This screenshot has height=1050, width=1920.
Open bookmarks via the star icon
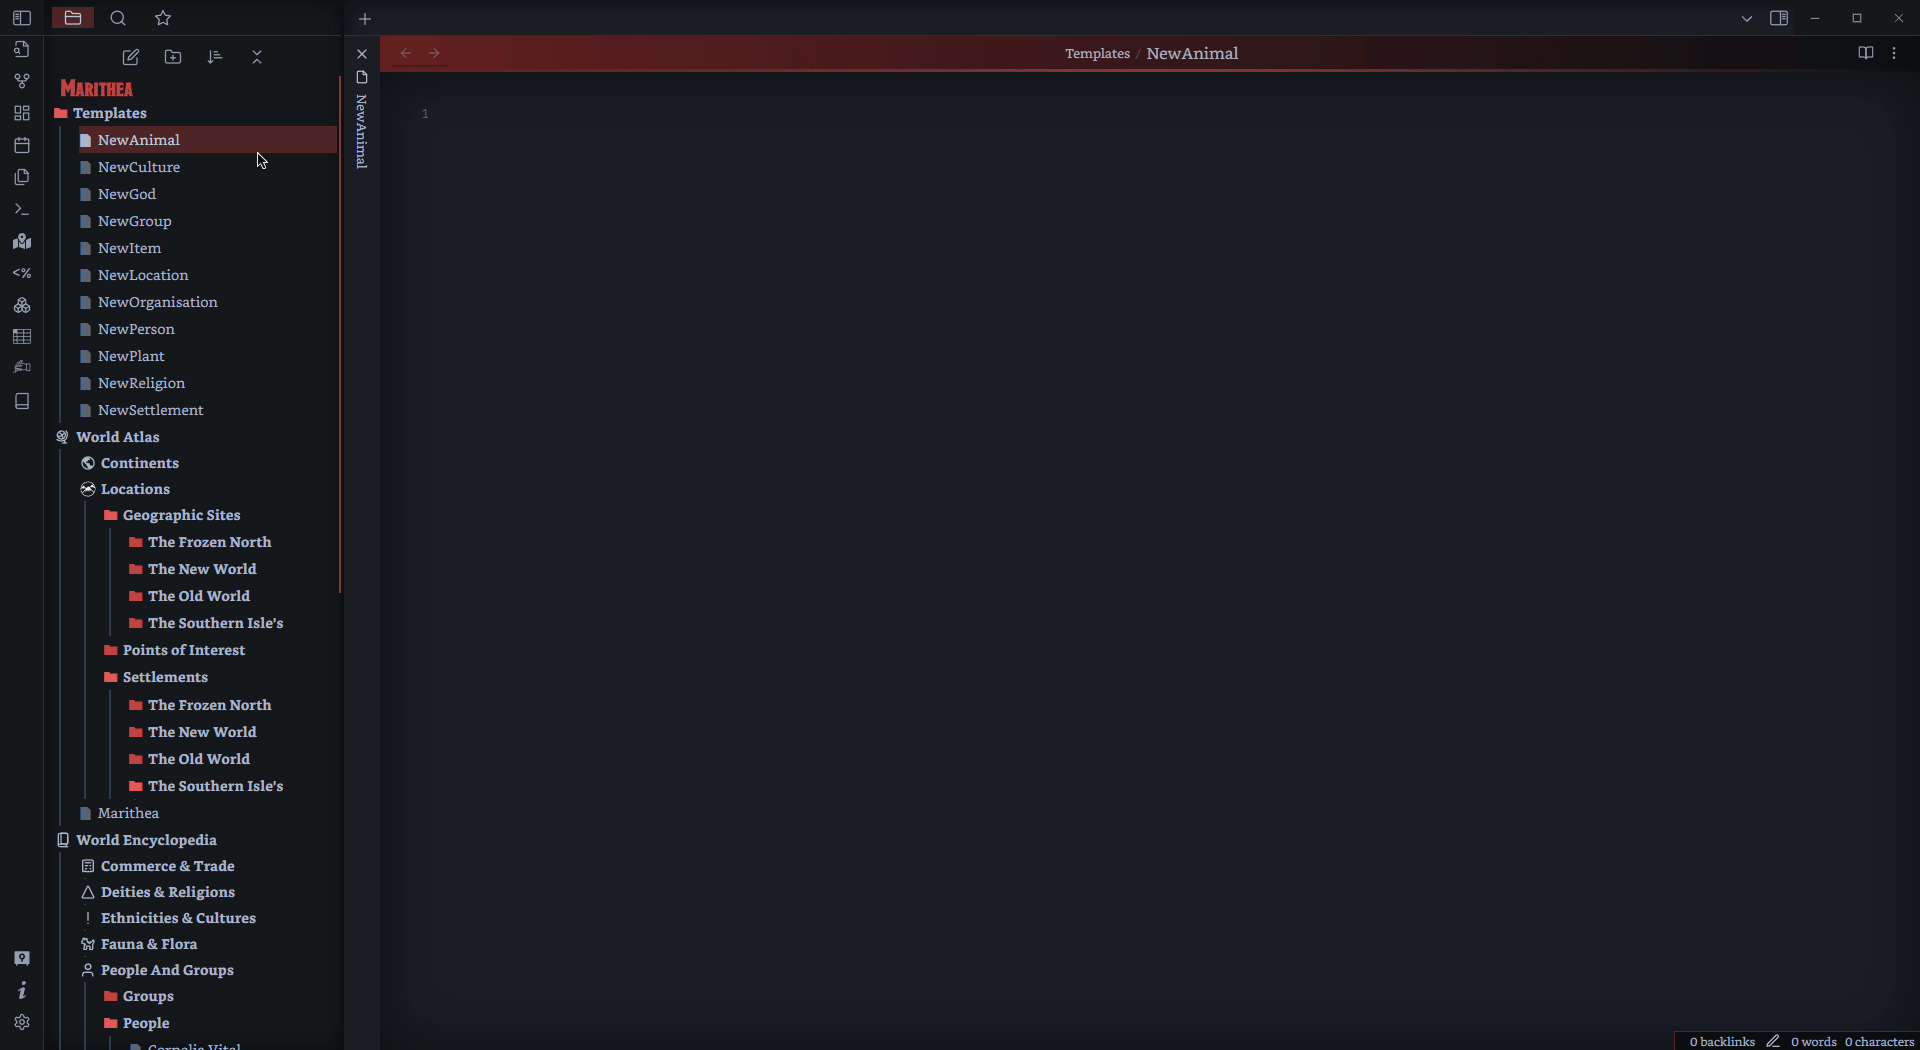pyautogui.click(x=163, y=18)
